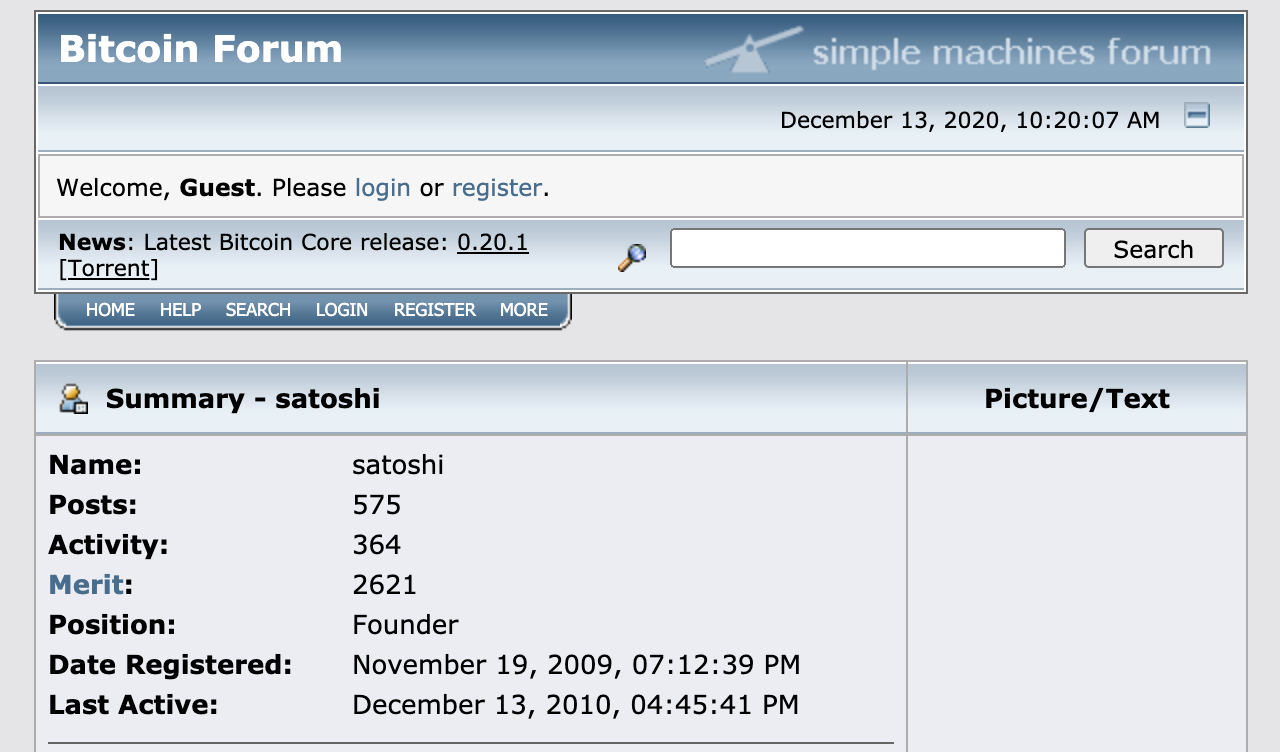Go to the SEARCH page from the navigation bar
1280x752 pixels.
[x=257, y=310]
